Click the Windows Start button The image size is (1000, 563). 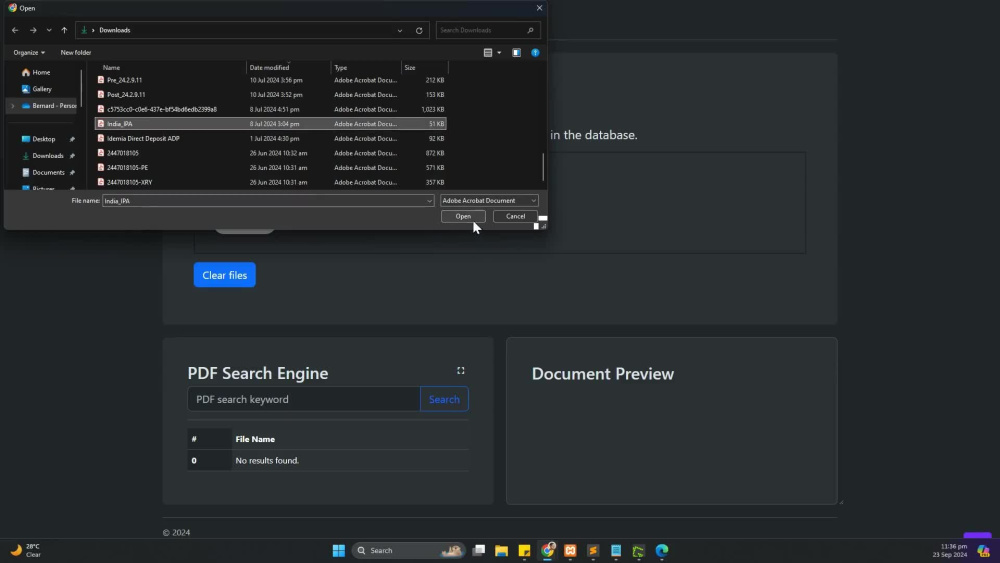tap(339, 550)
